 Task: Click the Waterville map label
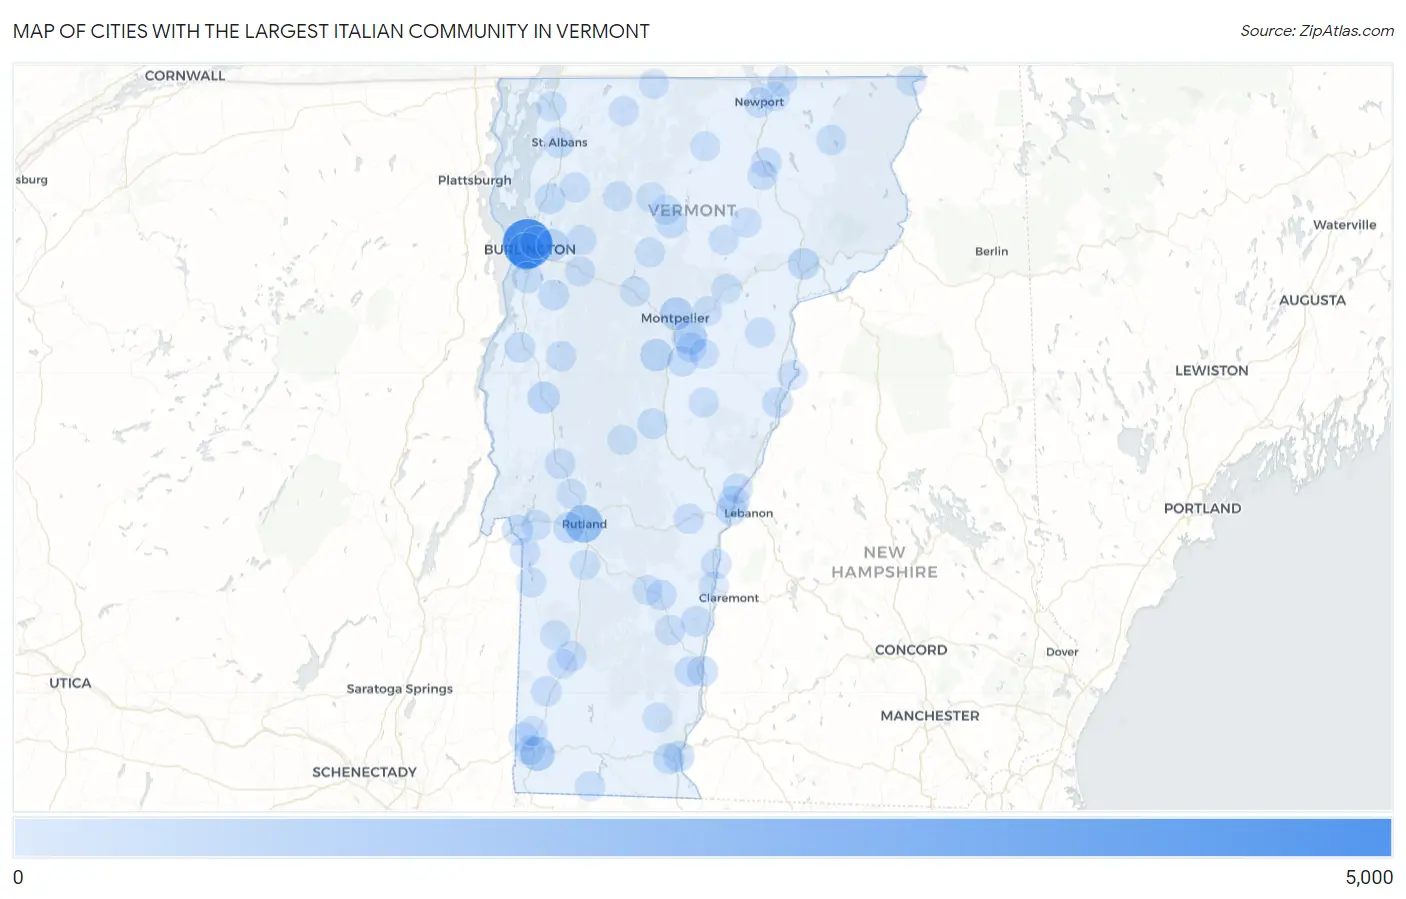tap(1345, 225)
